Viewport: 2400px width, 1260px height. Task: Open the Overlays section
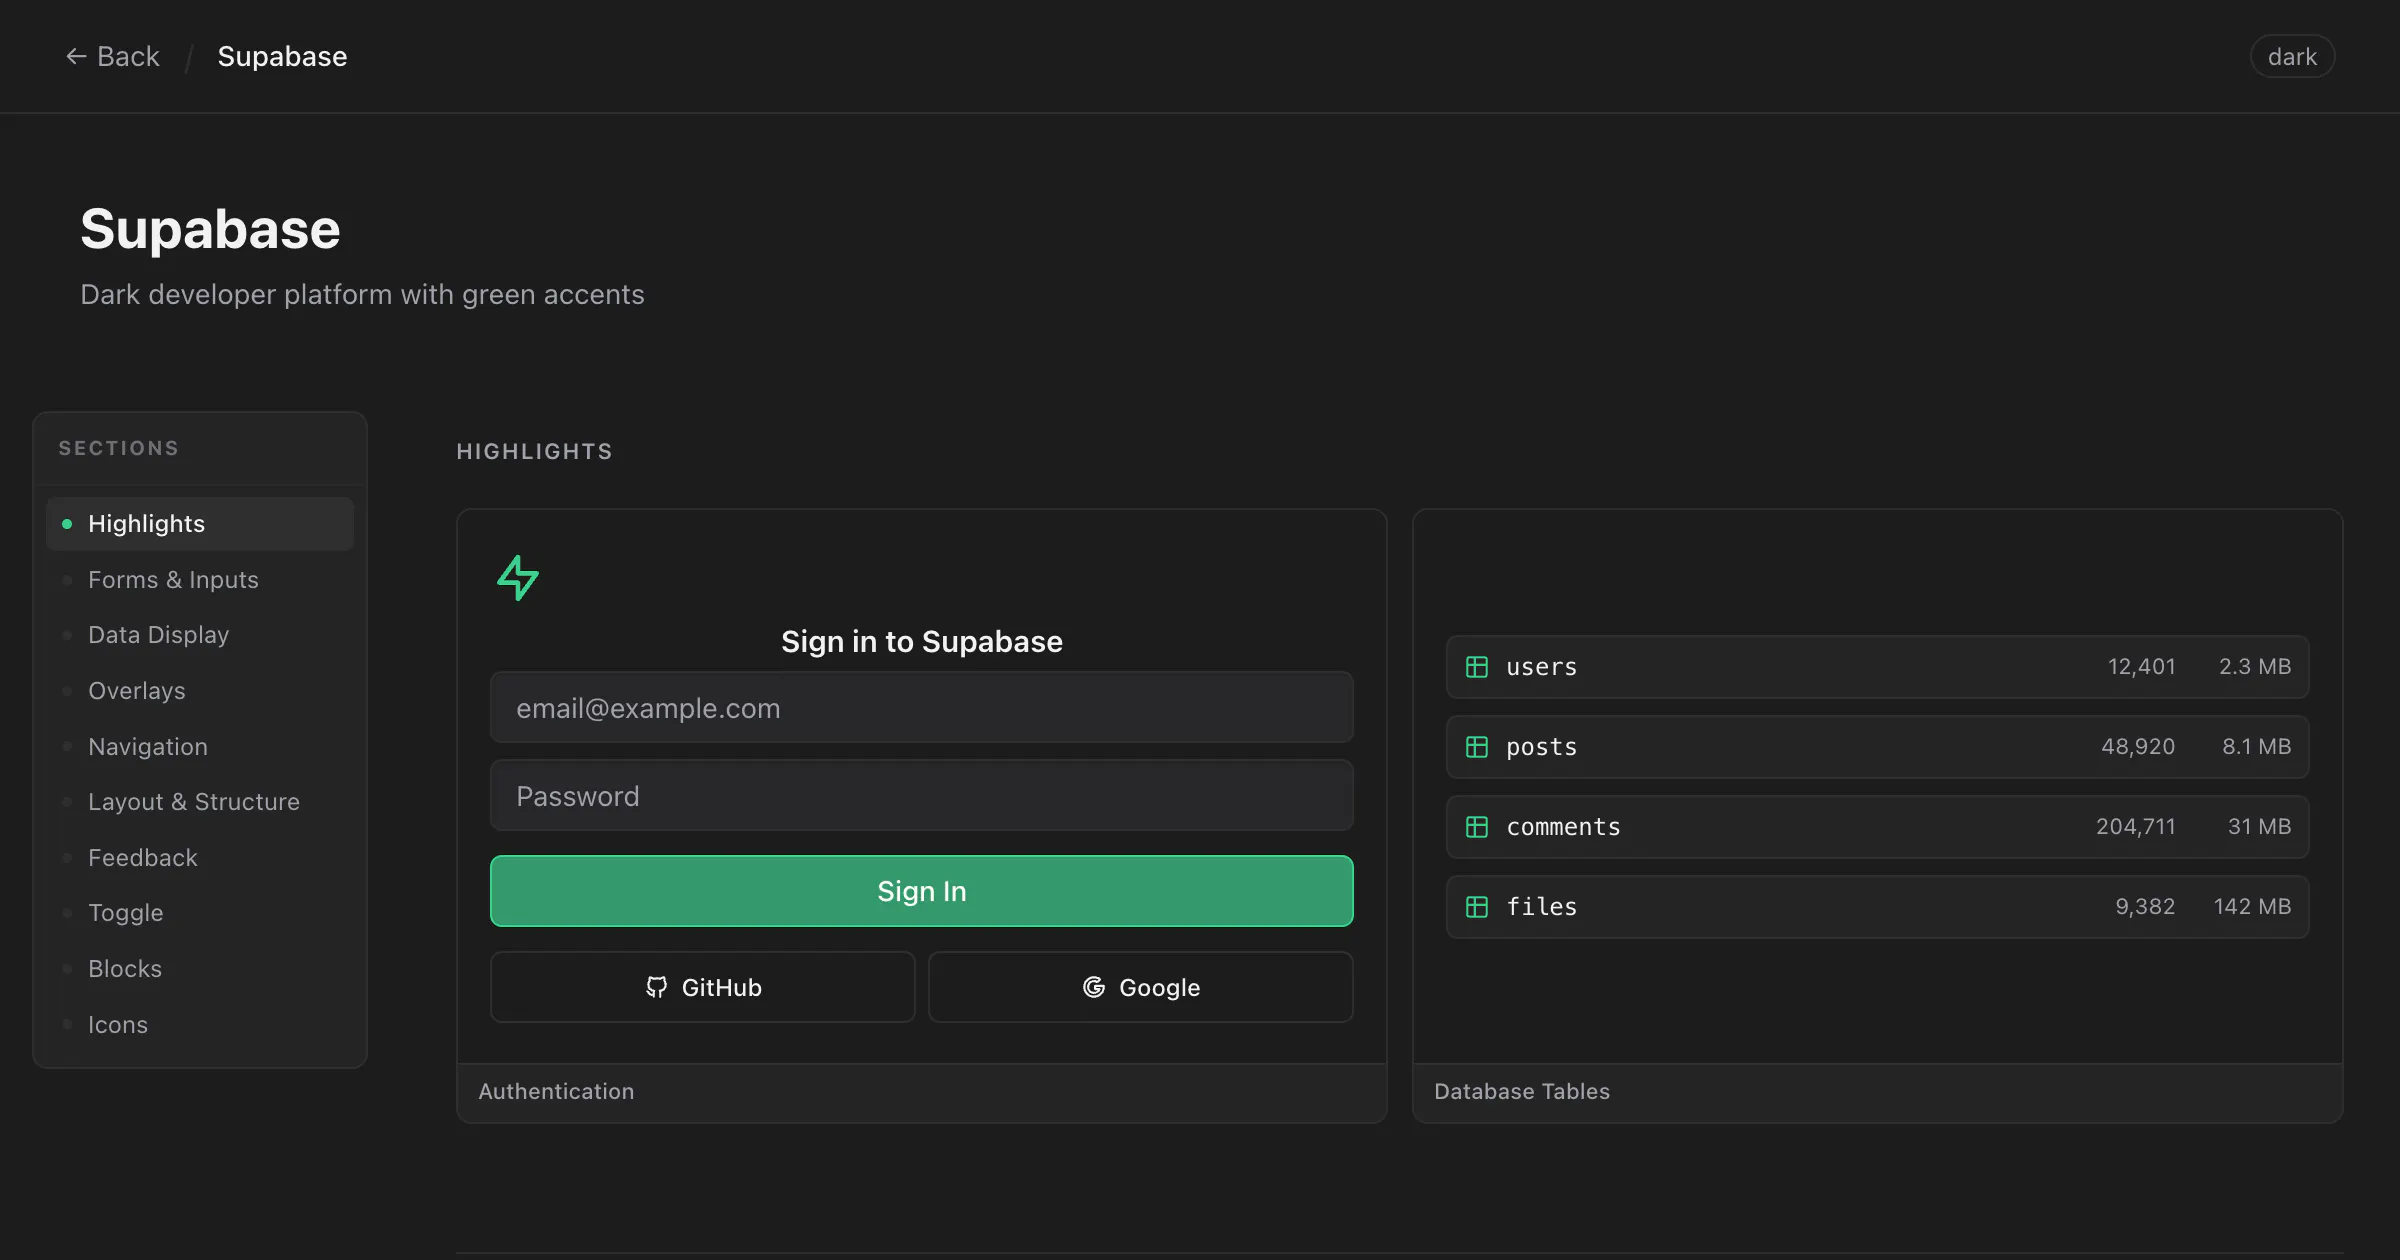[200, 691]
